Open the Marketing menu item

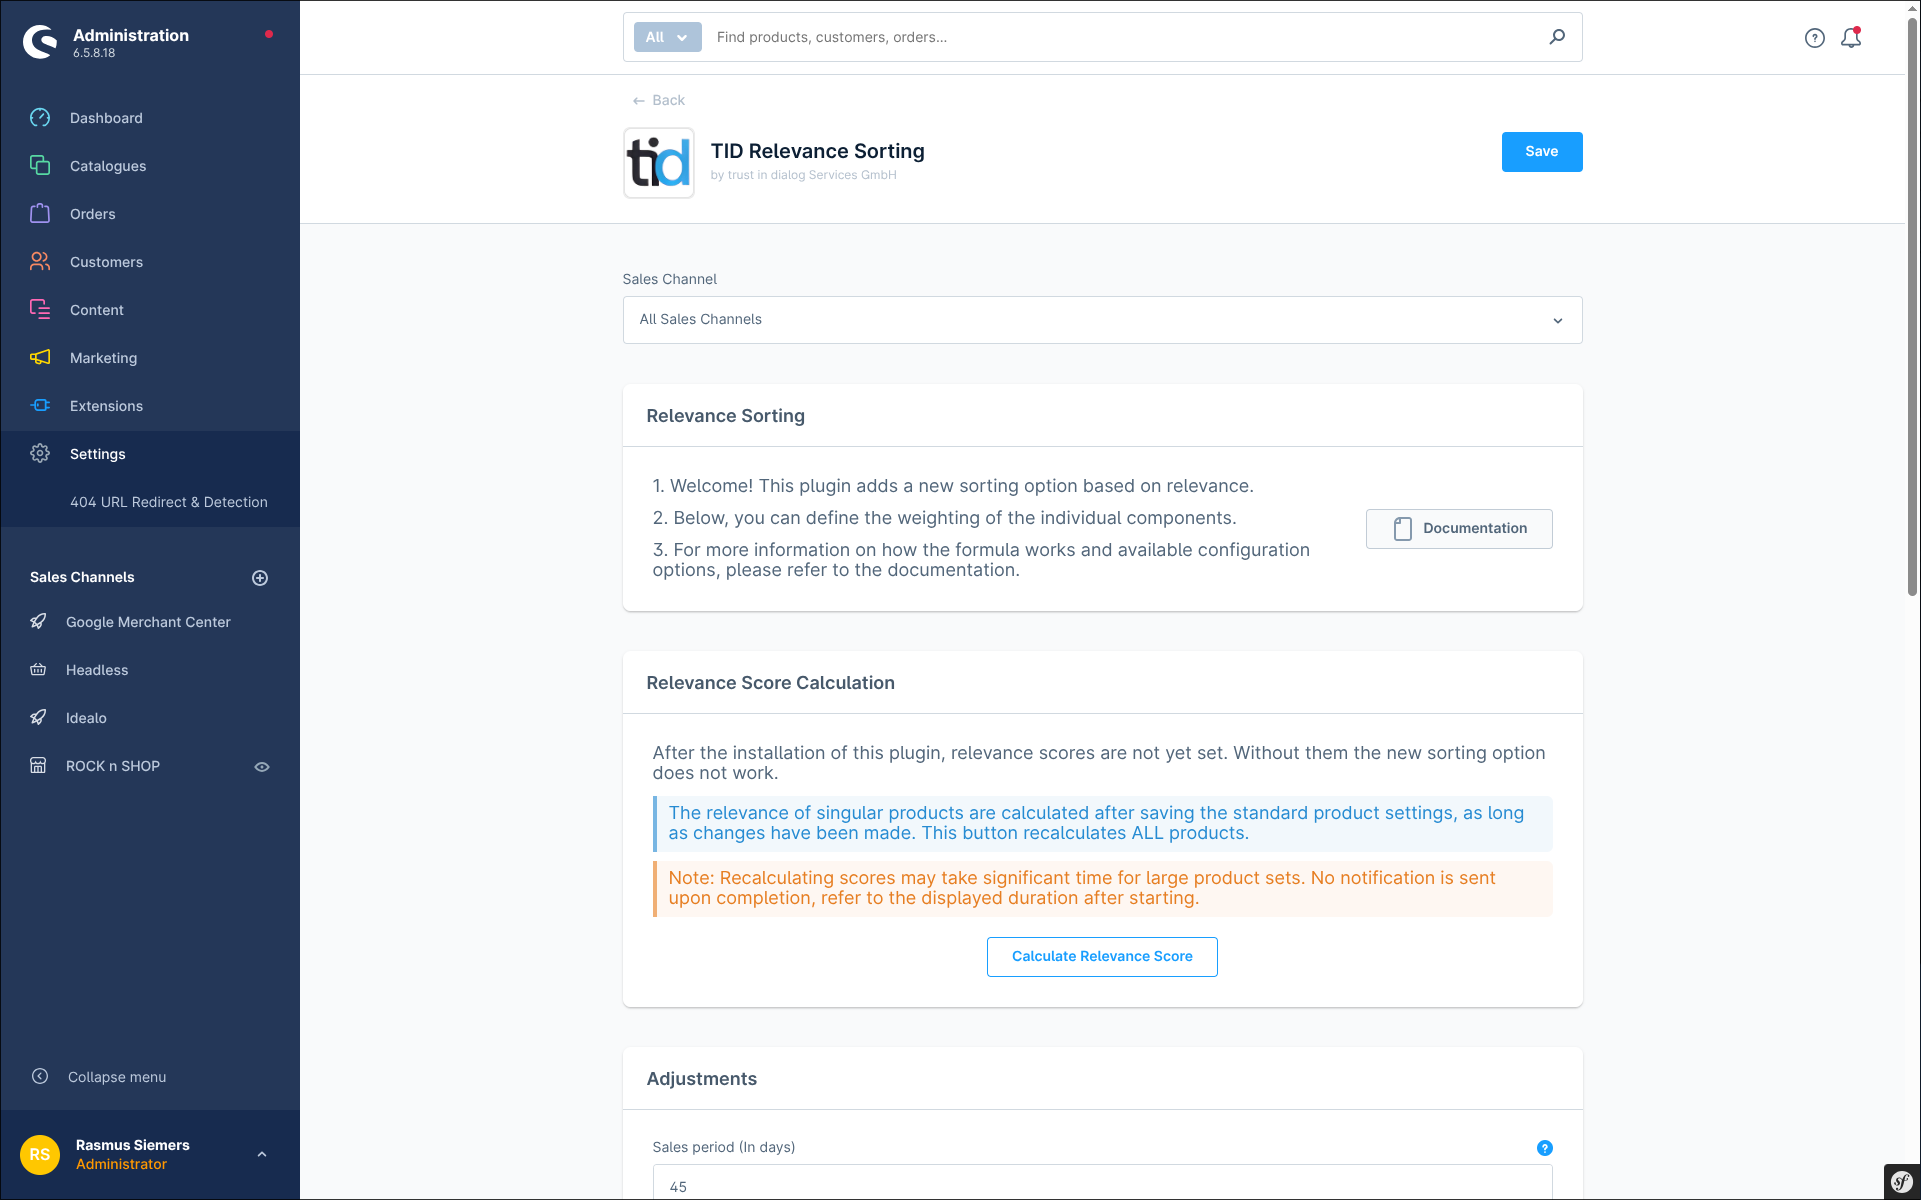[103, 358]
